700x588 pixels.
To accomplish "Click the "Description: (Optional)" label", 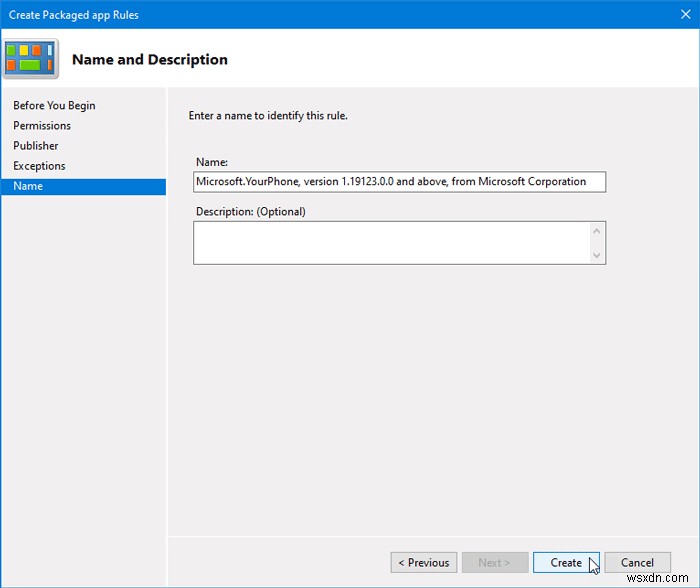I will (251, 212).
